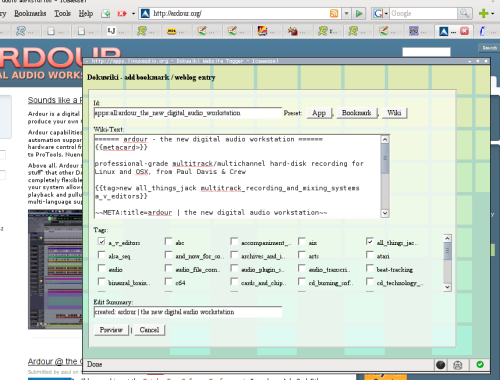Viewport: 500px width, 380px height.
Task: Open the address bar URL history dropdown
Action: pyautogui.click(x=346, y=14)
